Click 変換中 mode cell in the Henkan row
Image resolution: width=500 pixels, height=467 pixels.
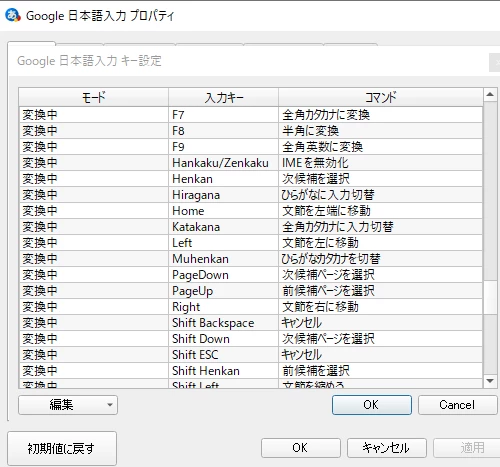pyautogui.click(x=94, y=179)
